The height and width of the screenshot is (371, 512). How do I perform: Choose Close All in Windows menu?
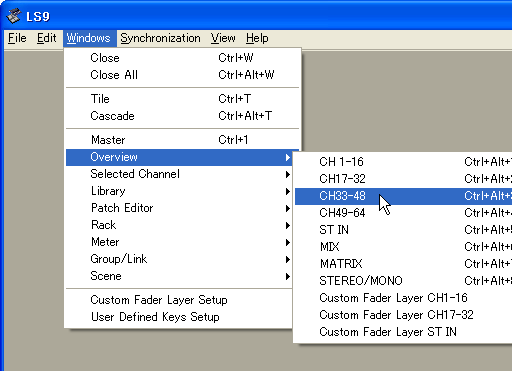coord(182,75)
